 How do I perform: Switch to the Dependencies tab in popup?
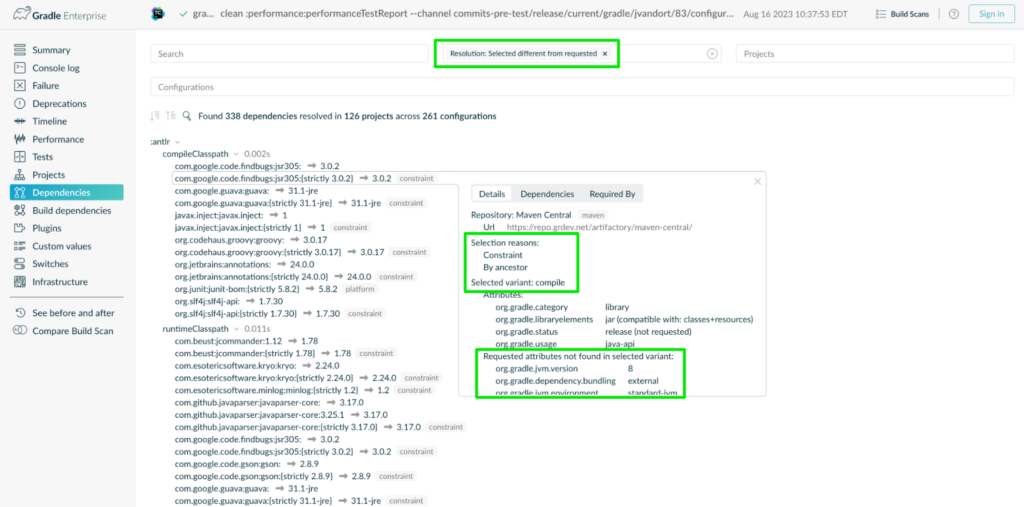click(547, 194)
